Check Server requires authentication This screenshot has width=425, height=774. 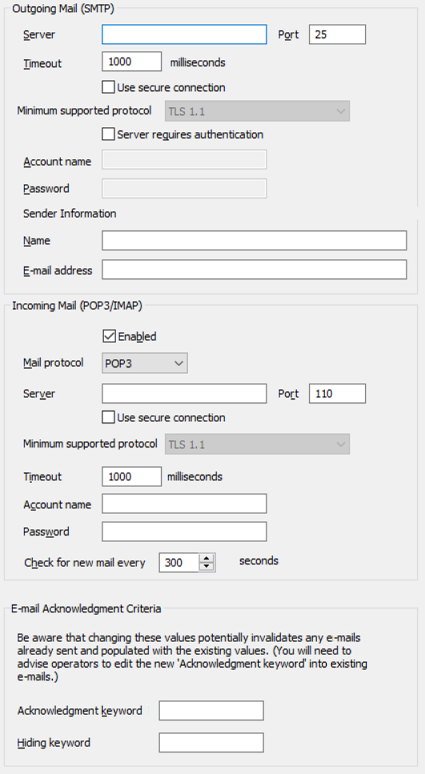click(x=108, y=134)
